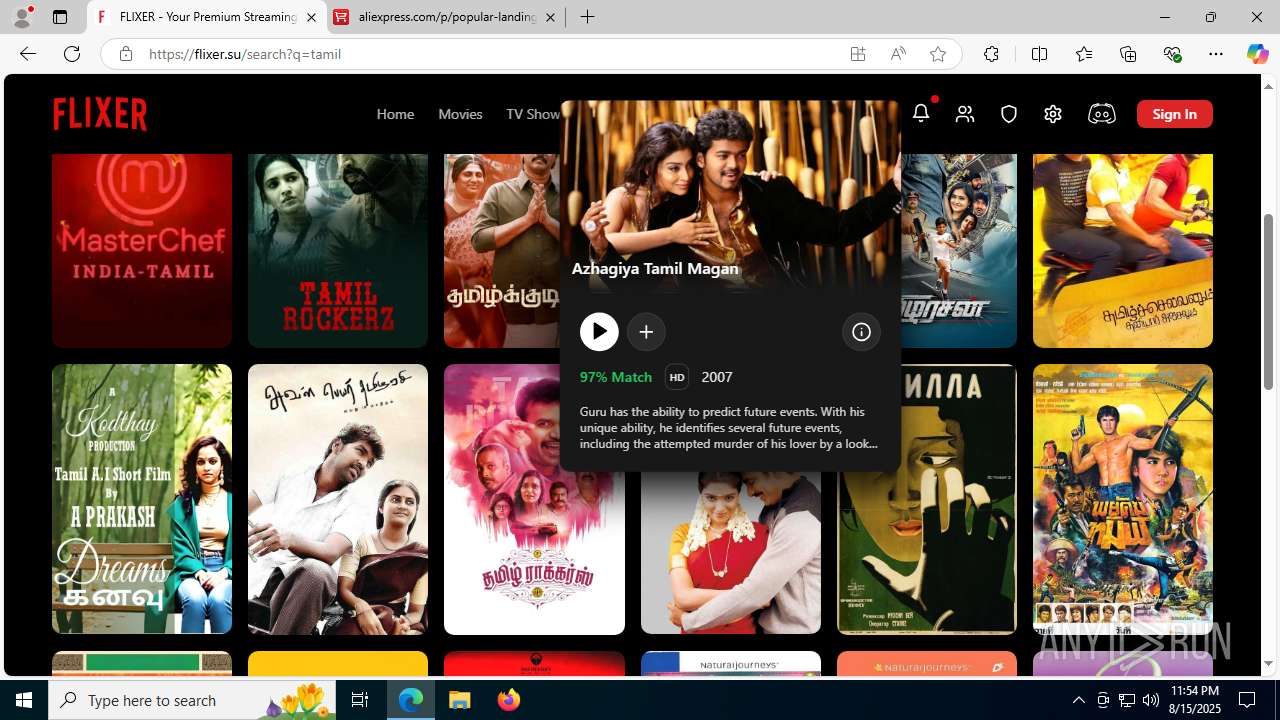Click the Azhagiya Tamil Magan title
The height and width of the screenshot is (720, 1280).
[x=655, y=268]
